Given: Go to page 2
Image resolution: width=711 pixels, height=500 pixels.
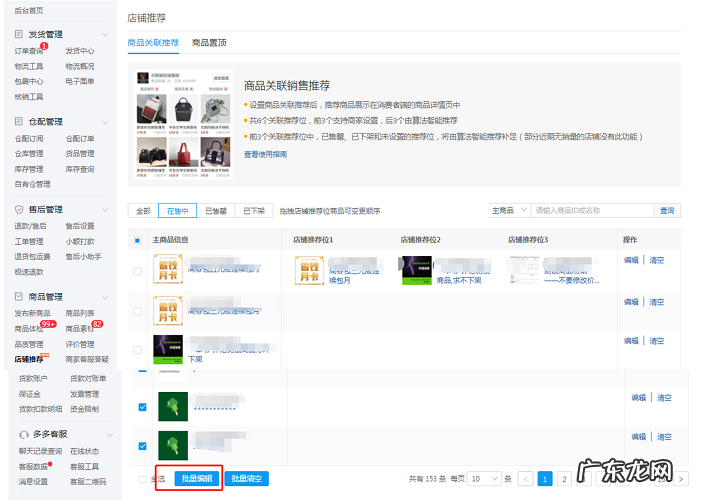Looking at the screenshot, I should click(565, 479).
